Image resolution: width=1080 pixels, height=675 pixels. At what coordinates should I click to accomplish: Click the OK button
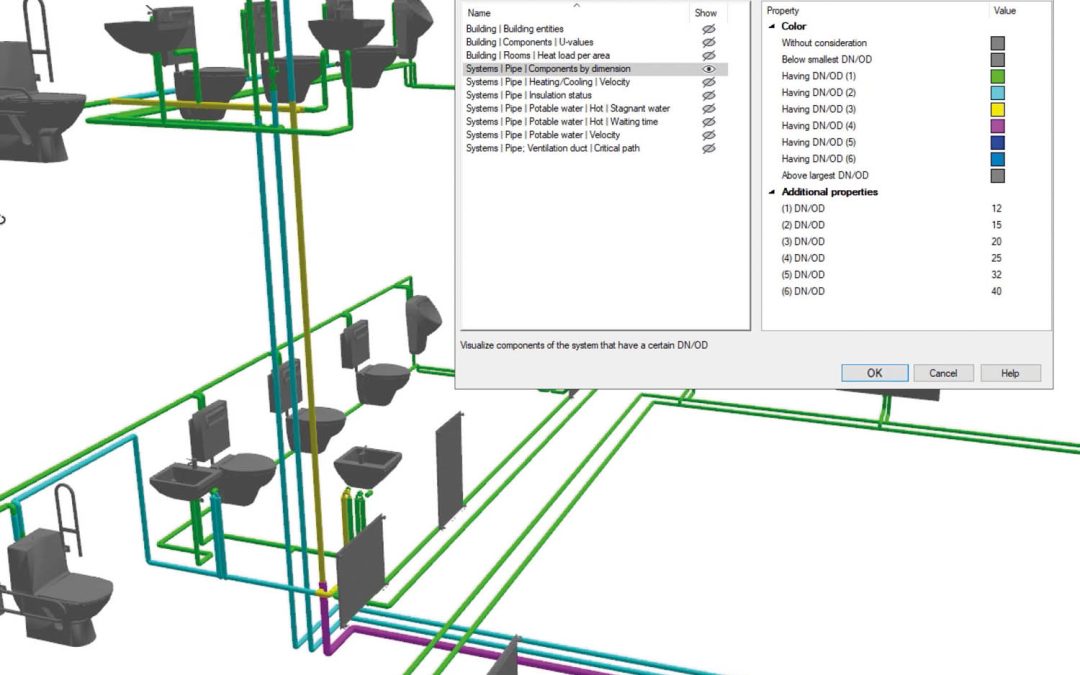pos(875,373)
